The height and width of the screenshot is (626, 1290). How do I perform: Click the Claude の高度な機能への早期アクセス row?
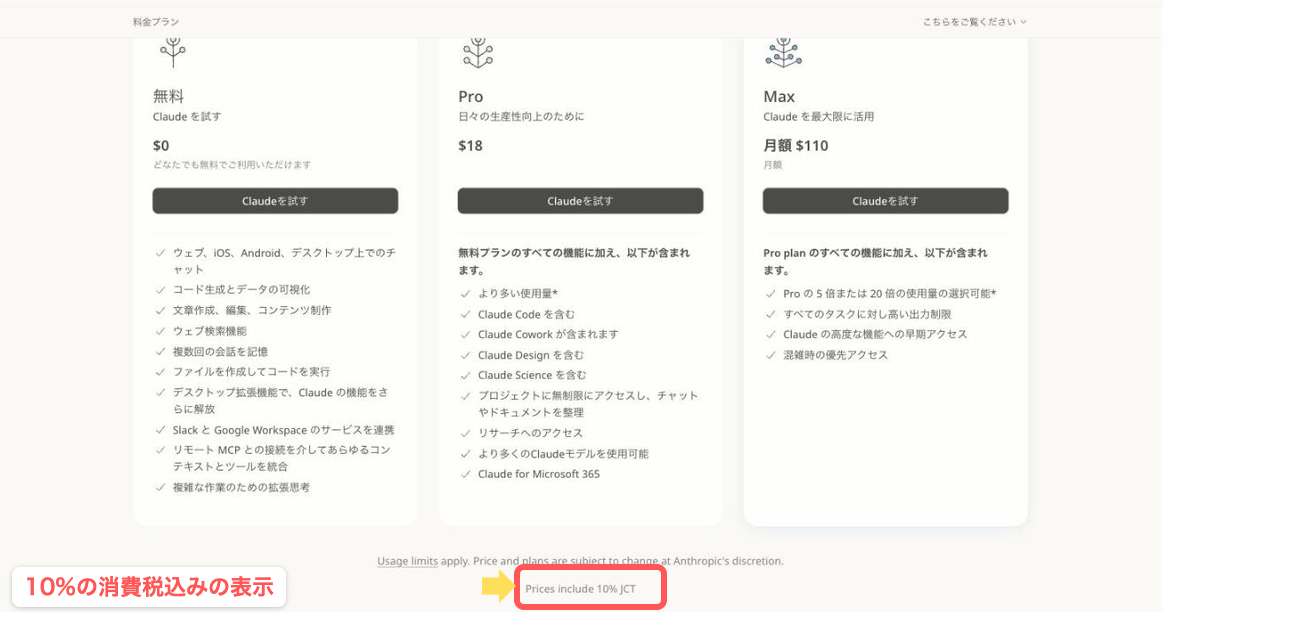(x=867, y=334)
